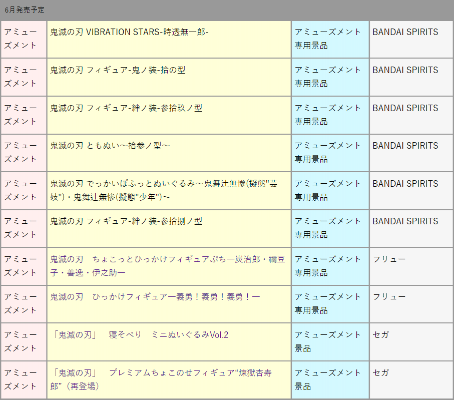Select the ともぬい 拾参ノ型 entry
Image resolution: width=454 pixels, height=400 pixels.
click(169, 153)
